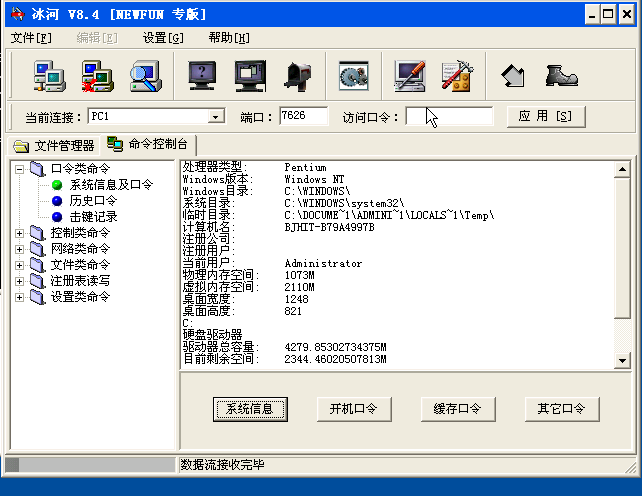Open the 设置[G] menu

(163, 38)
